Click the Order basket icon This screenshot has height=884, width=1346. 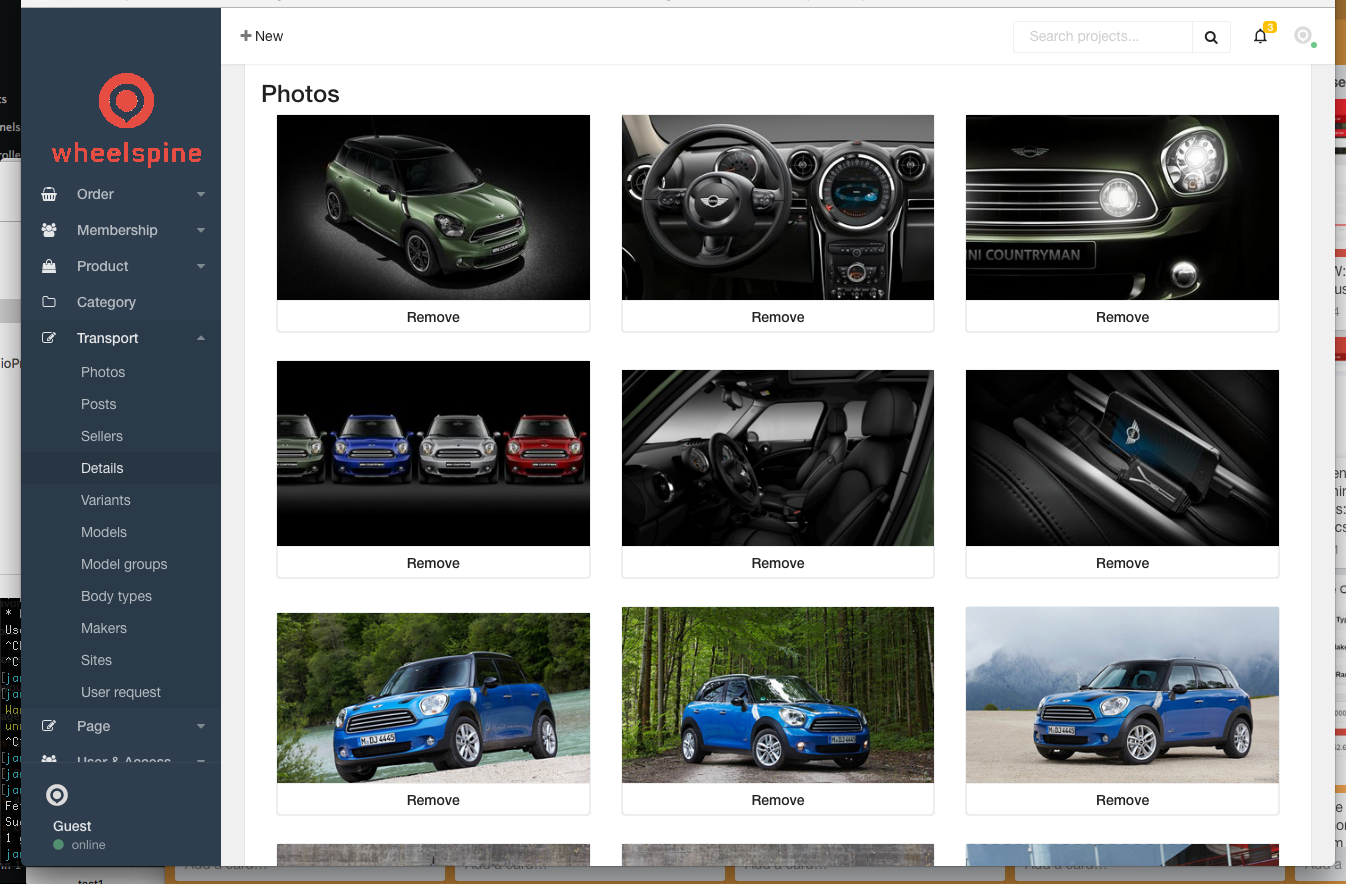pos(49,194)
